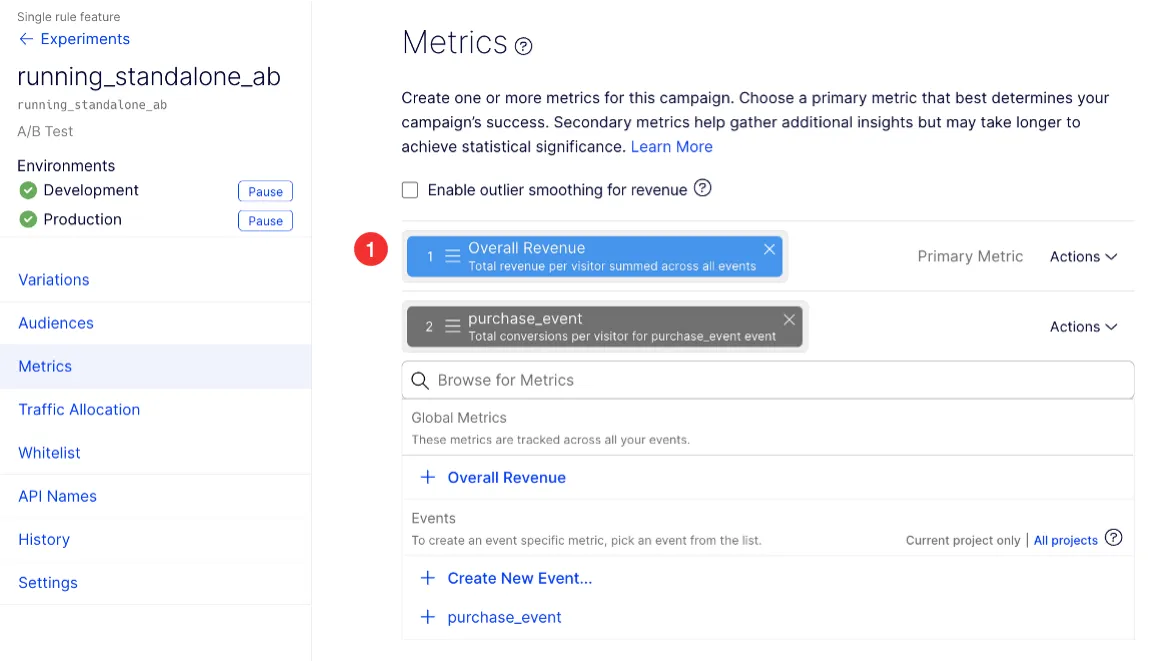Add the Overall Revenue global metric

pos(506,478)
